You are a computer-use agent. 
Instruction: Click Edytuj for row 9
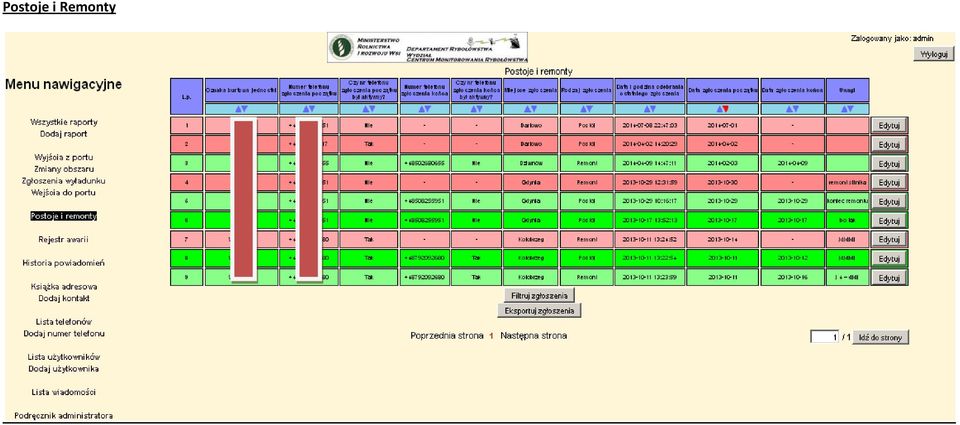889,278
